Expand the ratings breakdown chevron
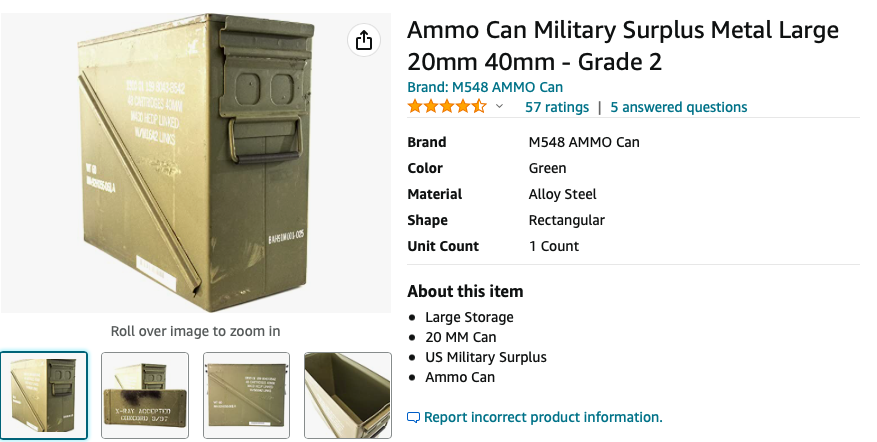The height and width of the screenshot is (442, 877). (500, 107)
